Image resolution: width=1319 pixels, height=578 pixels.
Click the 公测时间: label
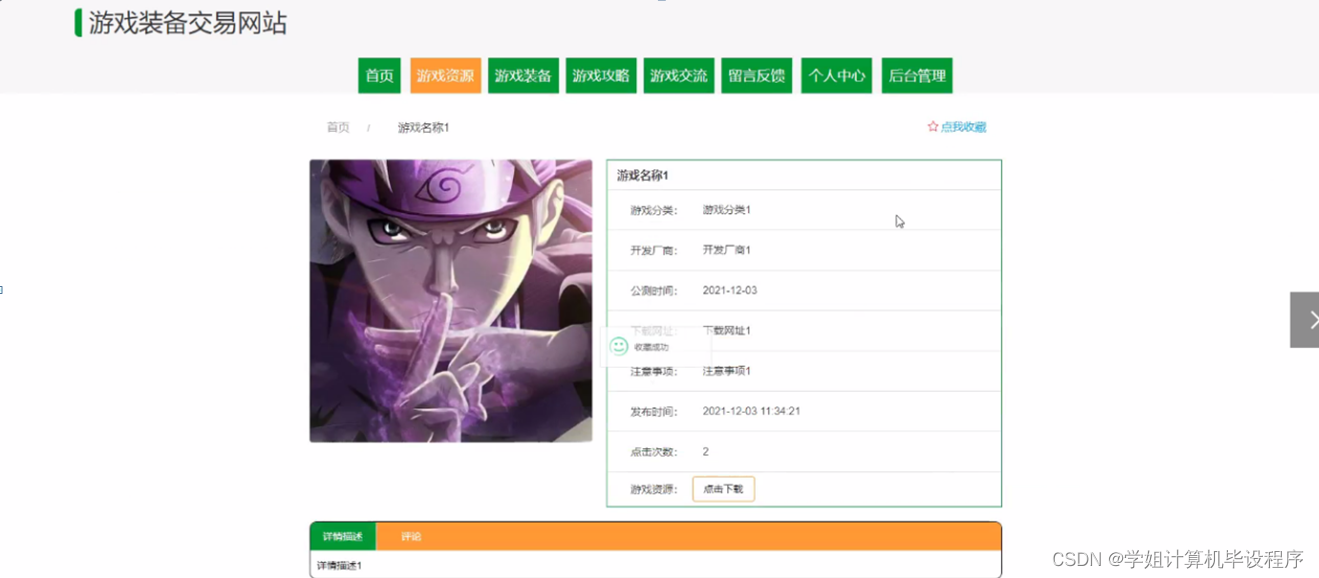point(653,291)
